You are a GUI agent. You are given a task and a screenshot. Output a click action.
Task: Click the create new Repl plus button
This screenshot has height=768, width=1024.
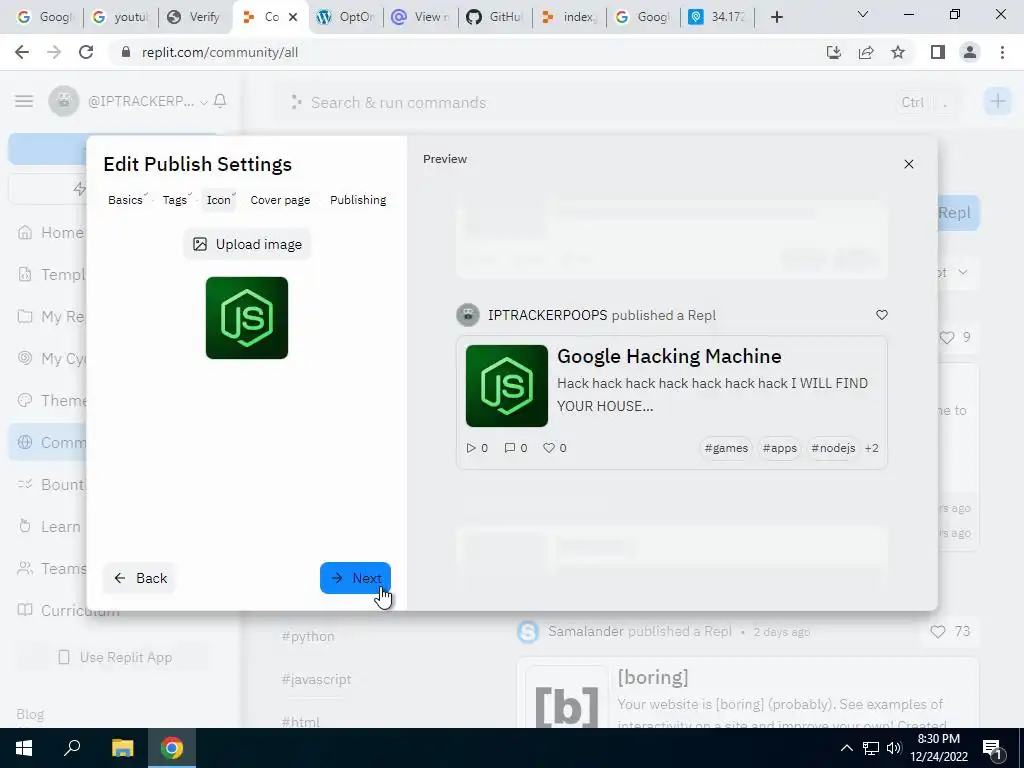coord(997,101)
